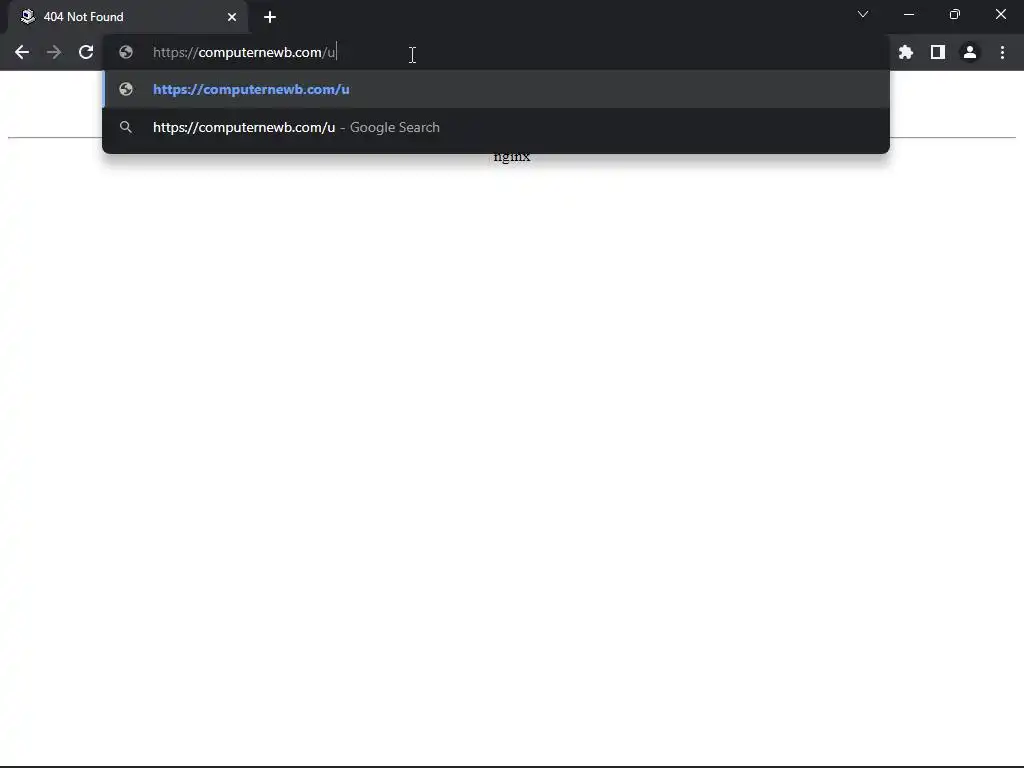This screenshot has height=768, width=1024.
Task: Reload the current page
Action: (x=86, y=52)
